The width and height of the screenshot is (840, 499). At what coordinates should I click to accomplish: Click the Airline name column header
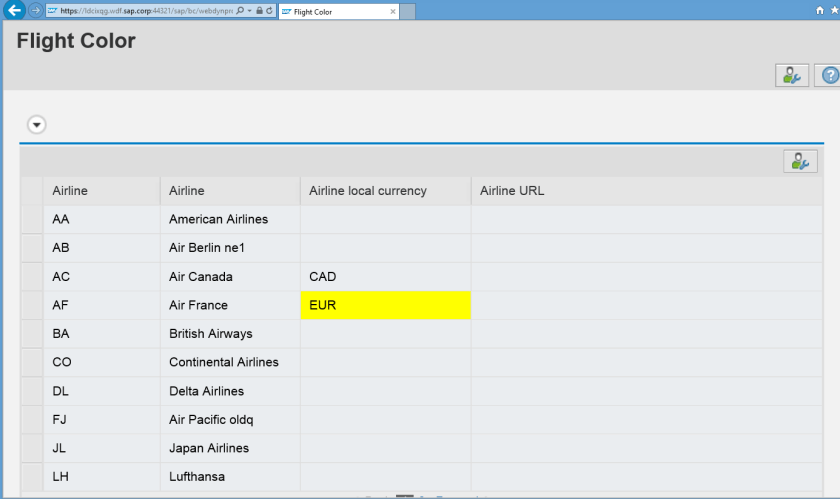coord(230,191)
